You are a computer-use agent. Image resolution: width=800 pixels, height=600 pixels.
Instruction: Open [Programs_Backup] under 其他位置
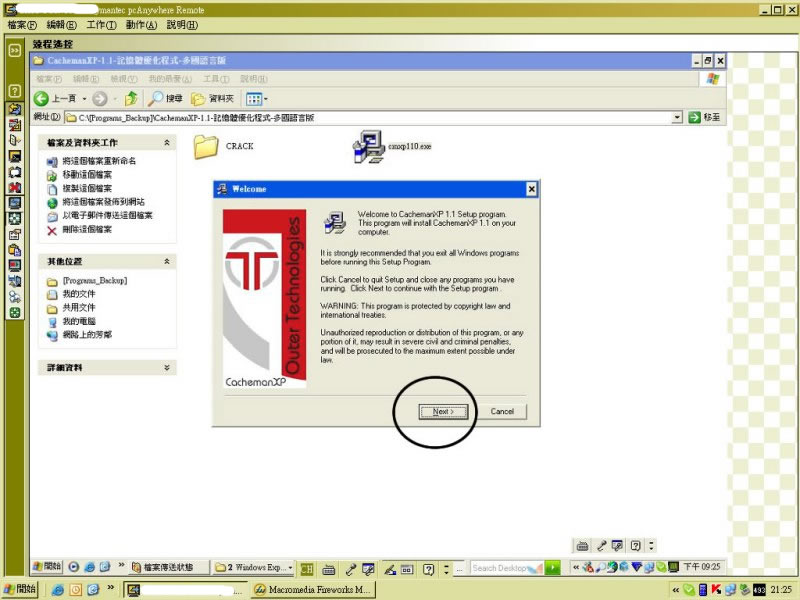click(x=94, y=281)
